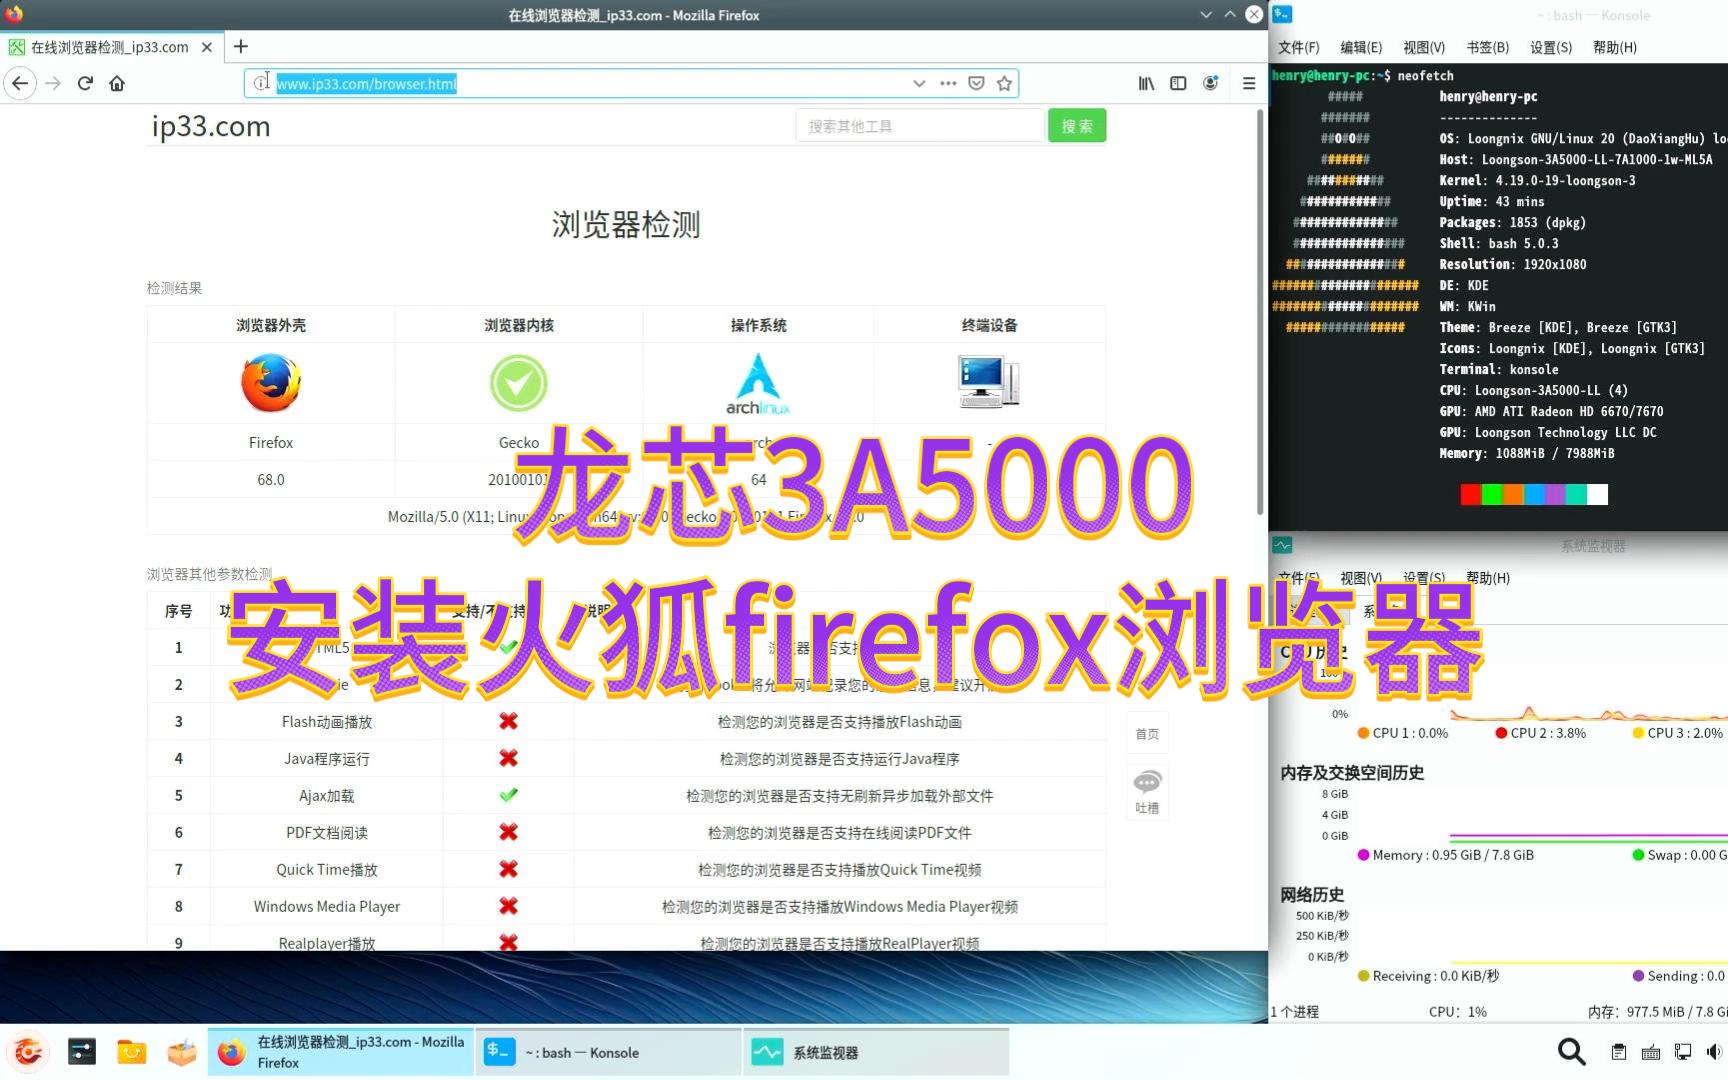The height and width of the screenshot is (1080, 1728).
Task: Click 'PDF文档阅读' row label
Action: pos(327,833)
